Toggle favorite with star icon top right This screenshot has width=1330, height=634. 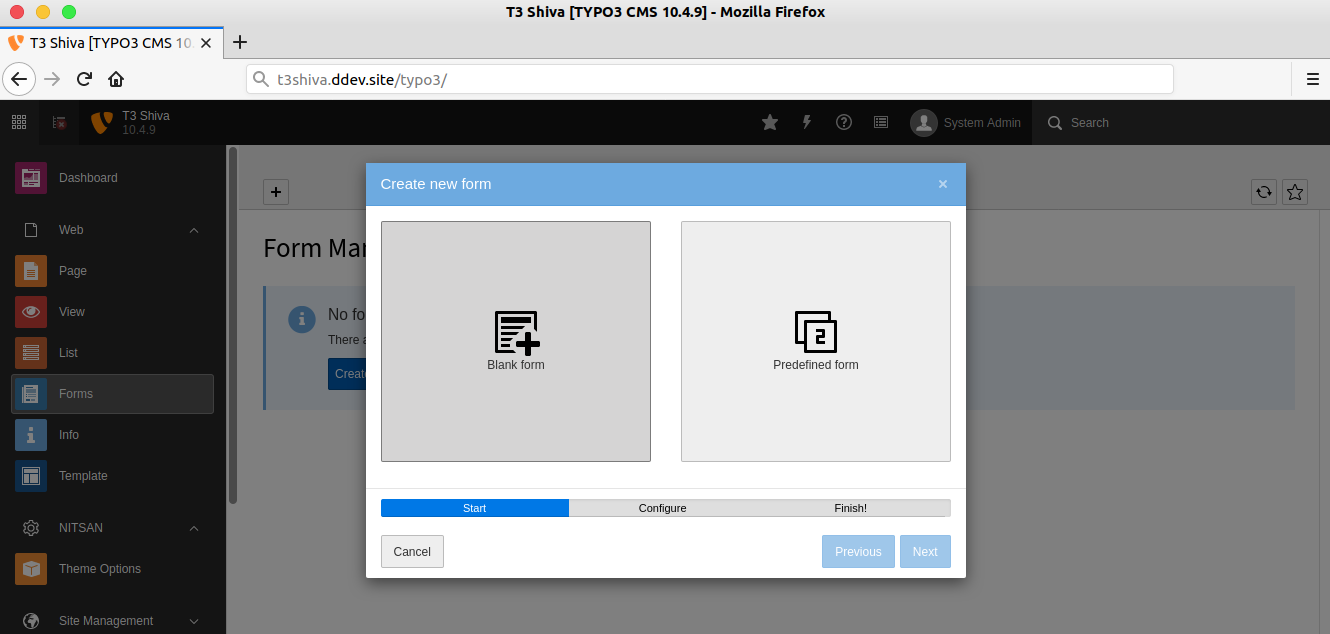pyautogui.click(x=1295, y=192)
